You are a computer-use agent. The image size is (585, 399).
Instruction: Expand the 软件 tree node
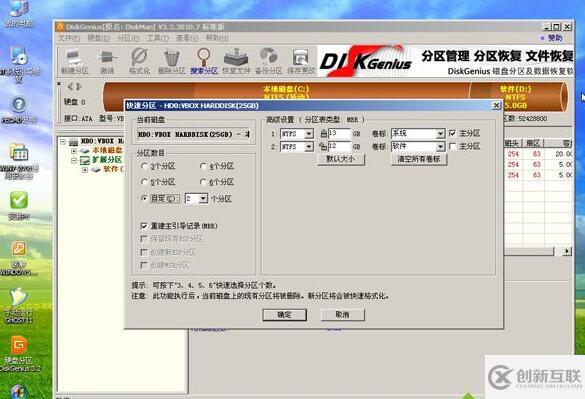click(85, 169)
